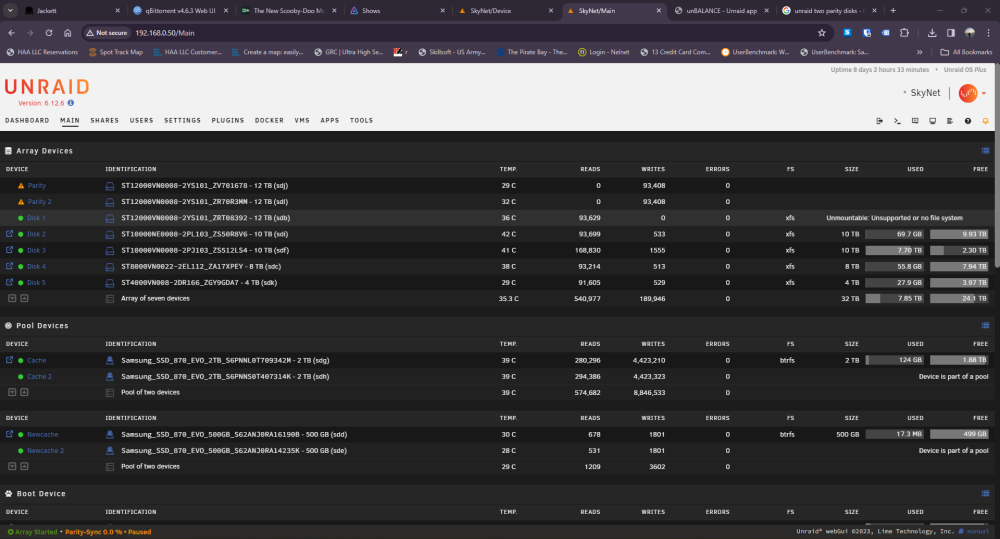Browse Newcache pool with its folder link icon

(x=9, y=434)
